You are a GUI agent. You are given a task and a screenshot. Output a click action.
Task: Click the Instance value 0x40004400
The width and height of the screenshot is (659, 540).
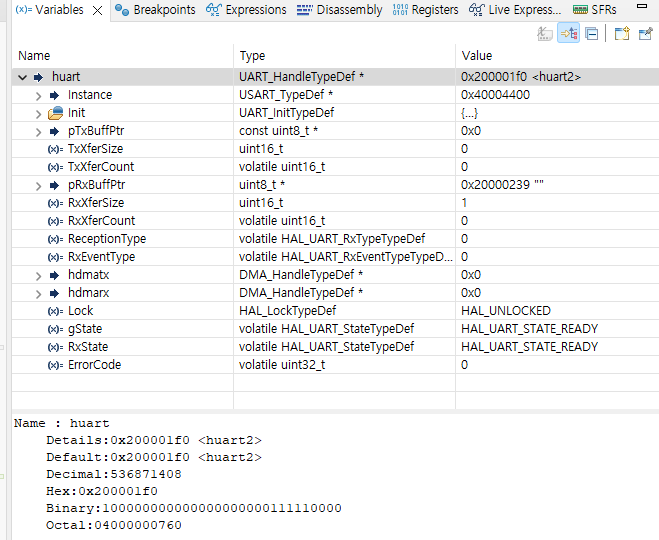(495, 95)
